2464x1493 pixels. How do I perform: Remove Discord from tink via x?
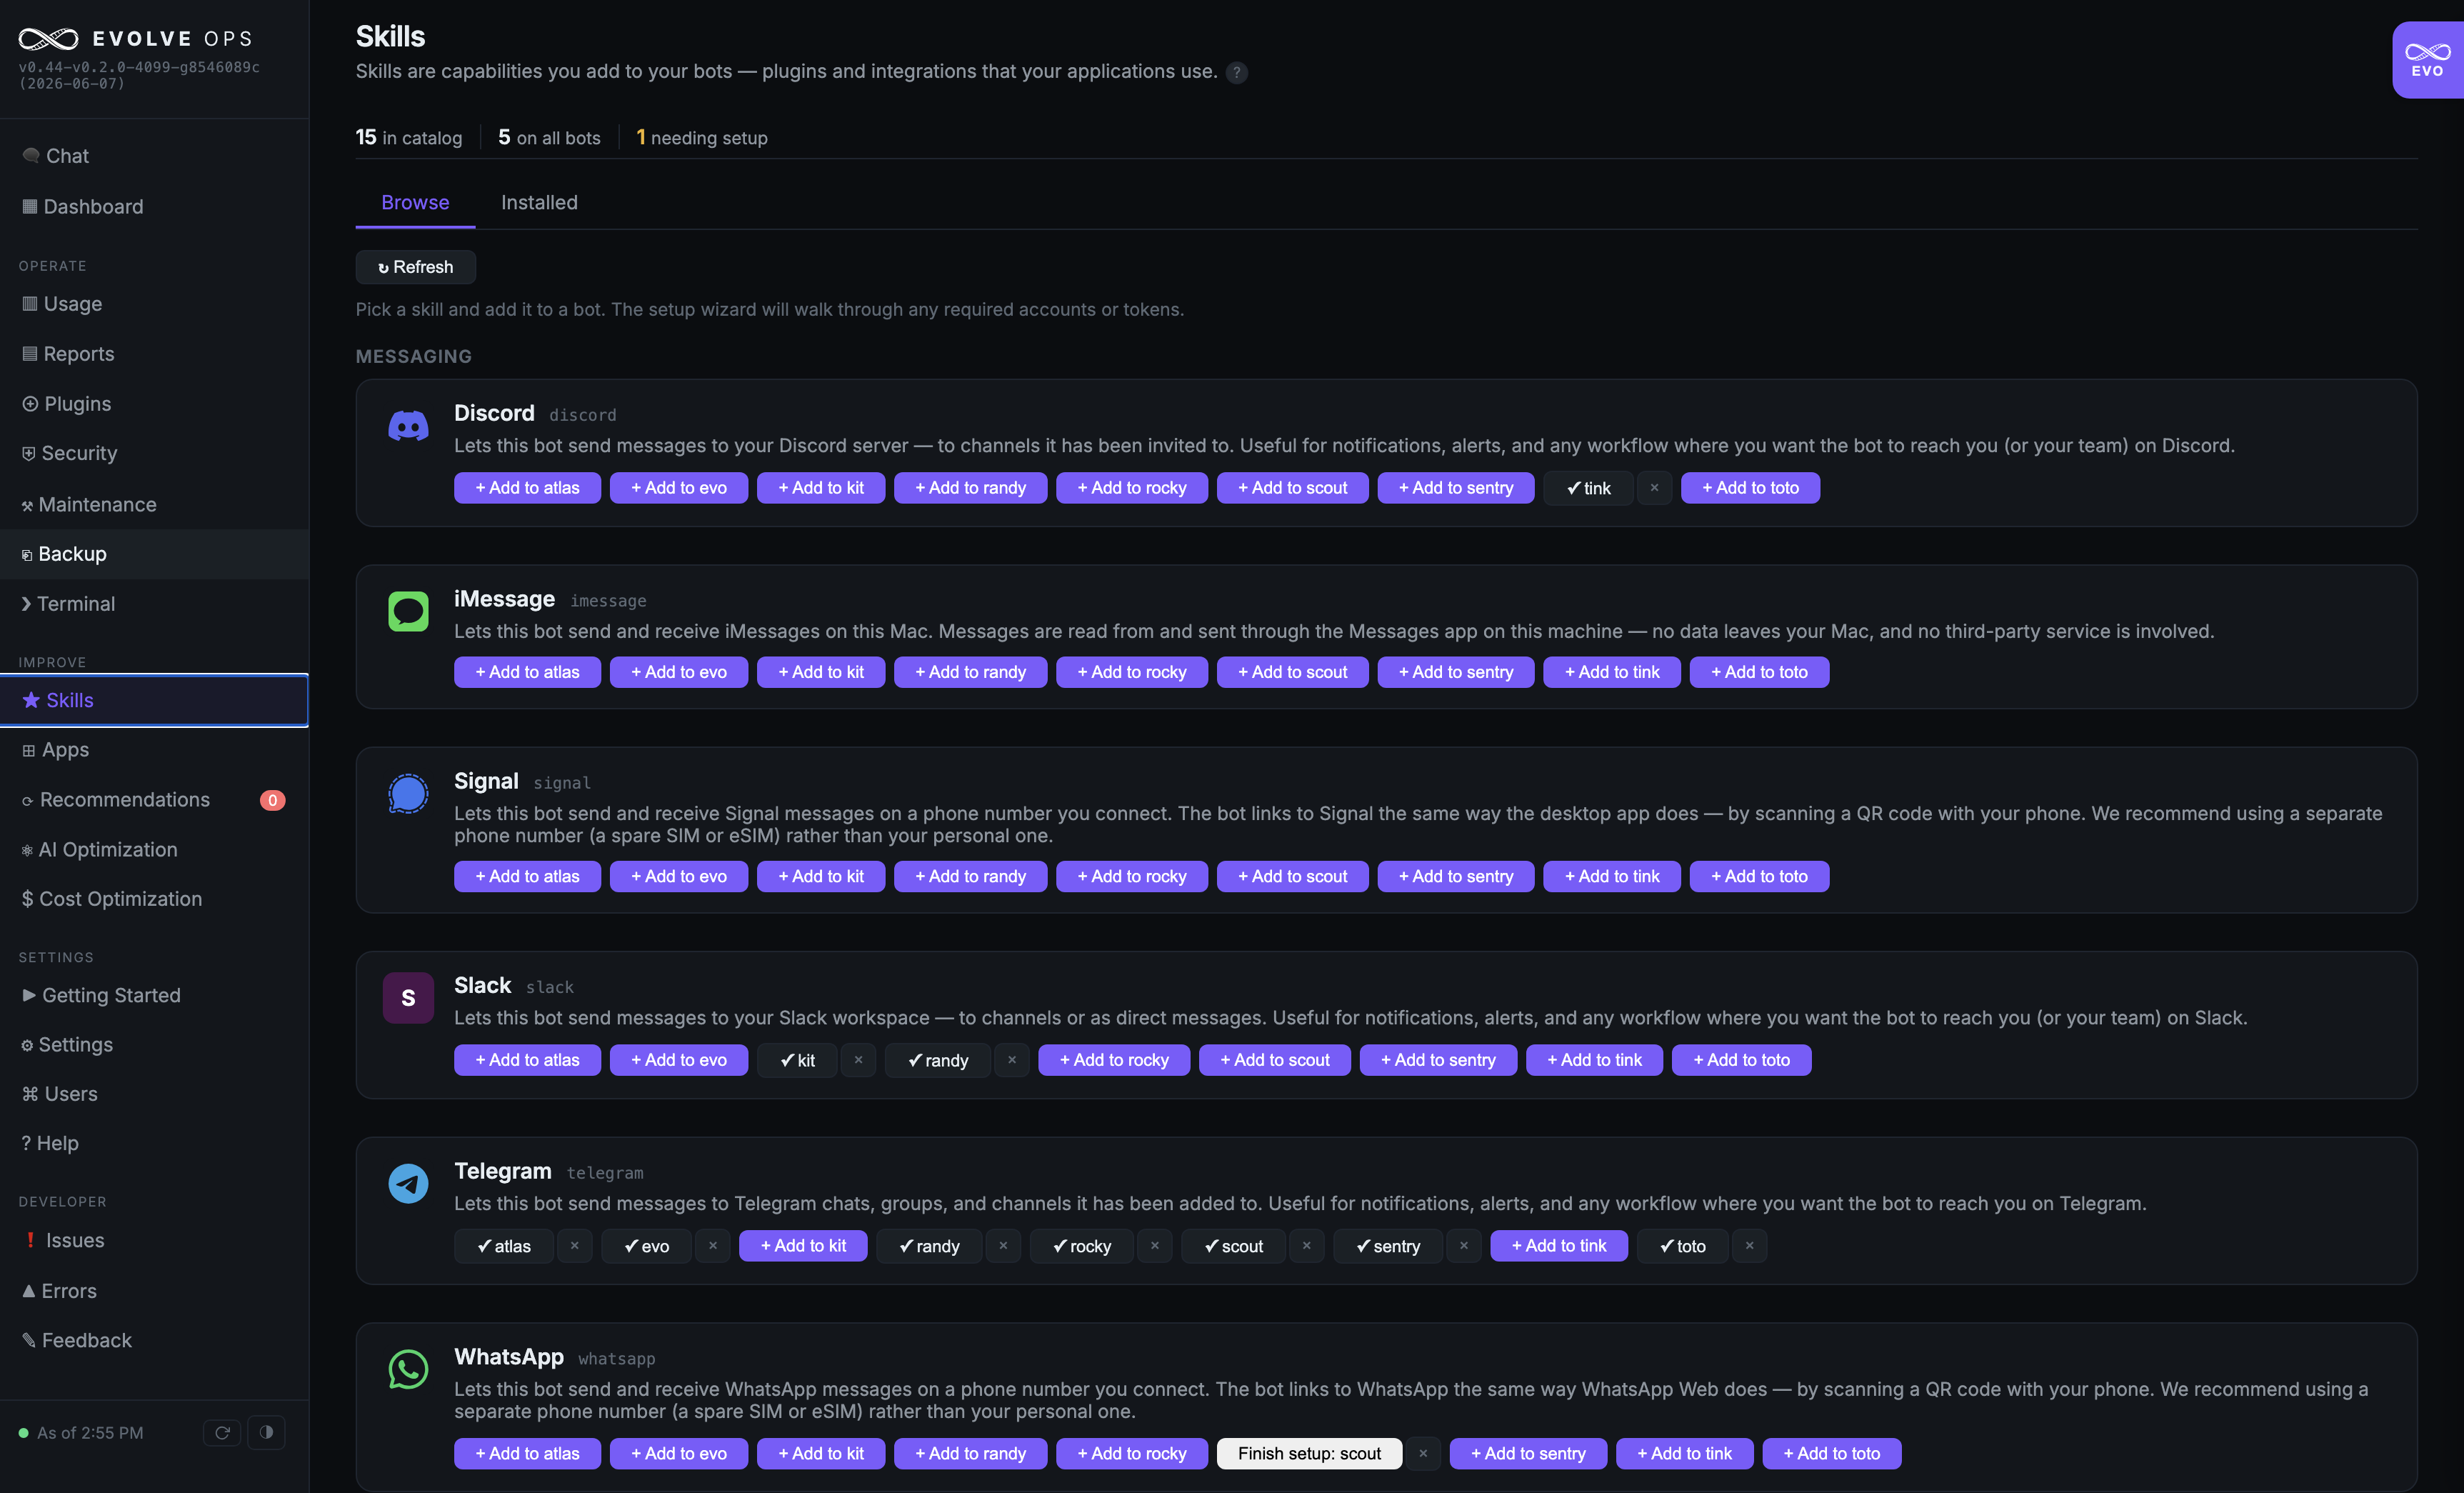(x=1654, y=488)
